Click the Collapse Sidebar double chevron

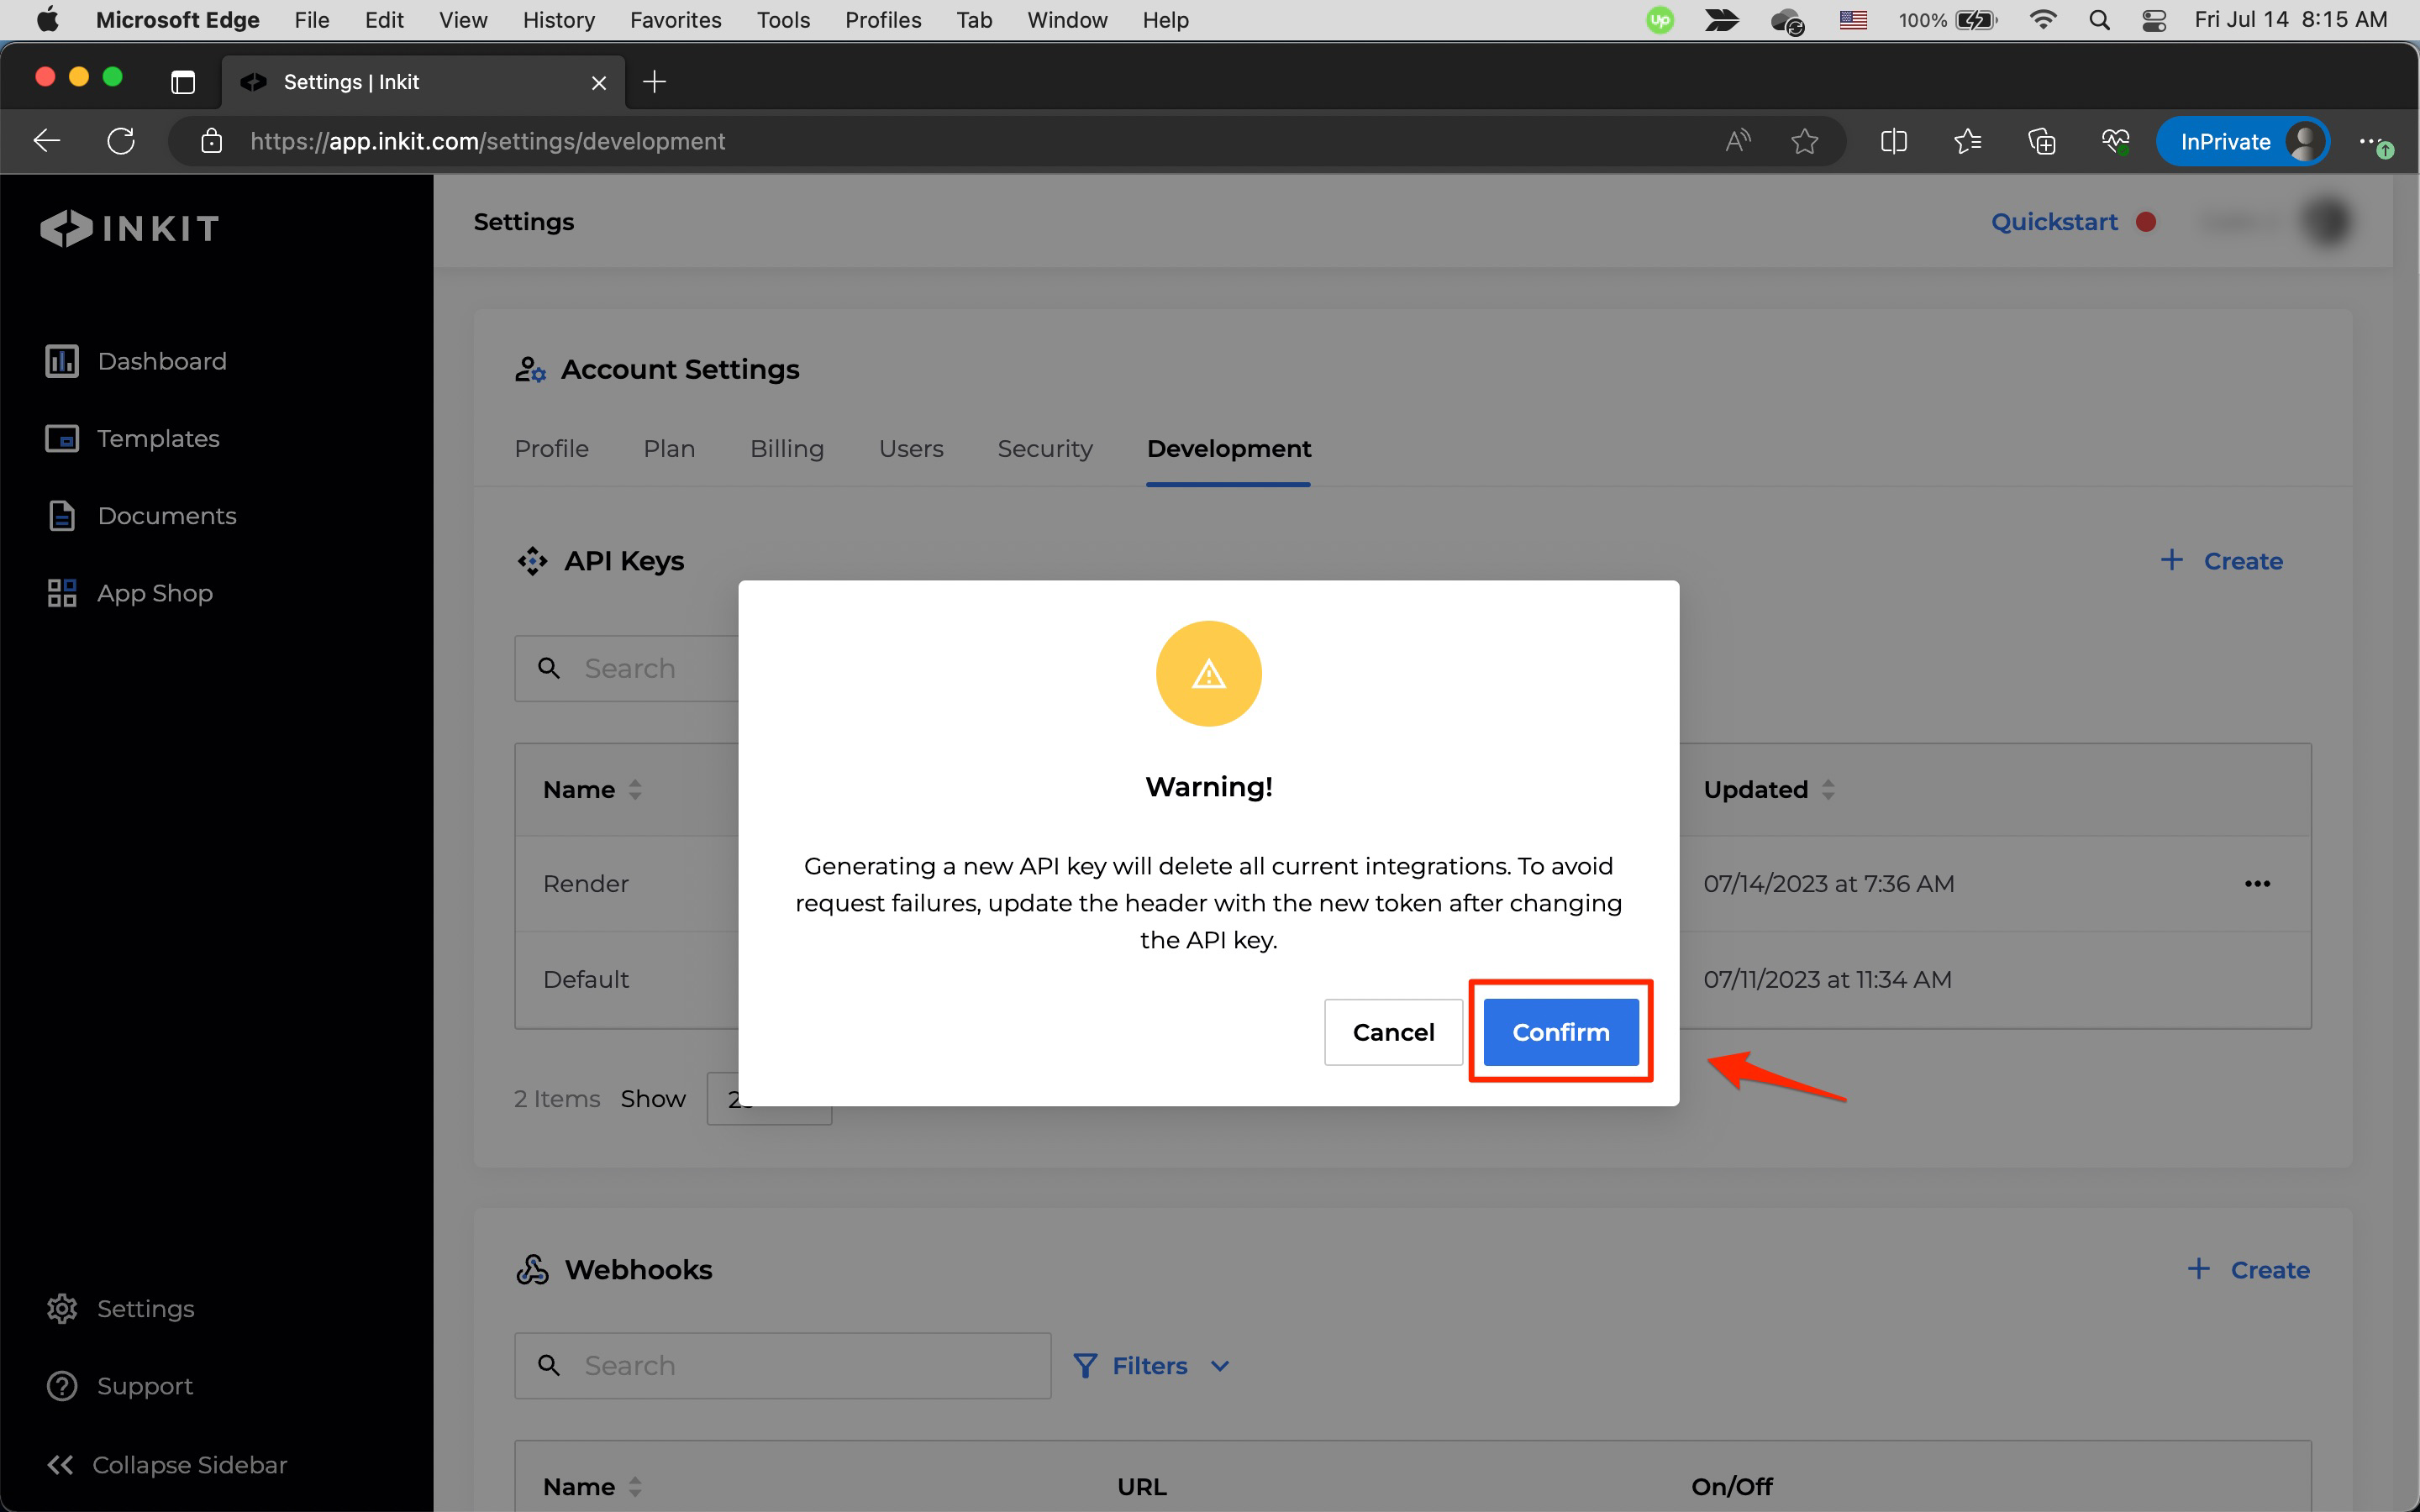coord(60,1464)
